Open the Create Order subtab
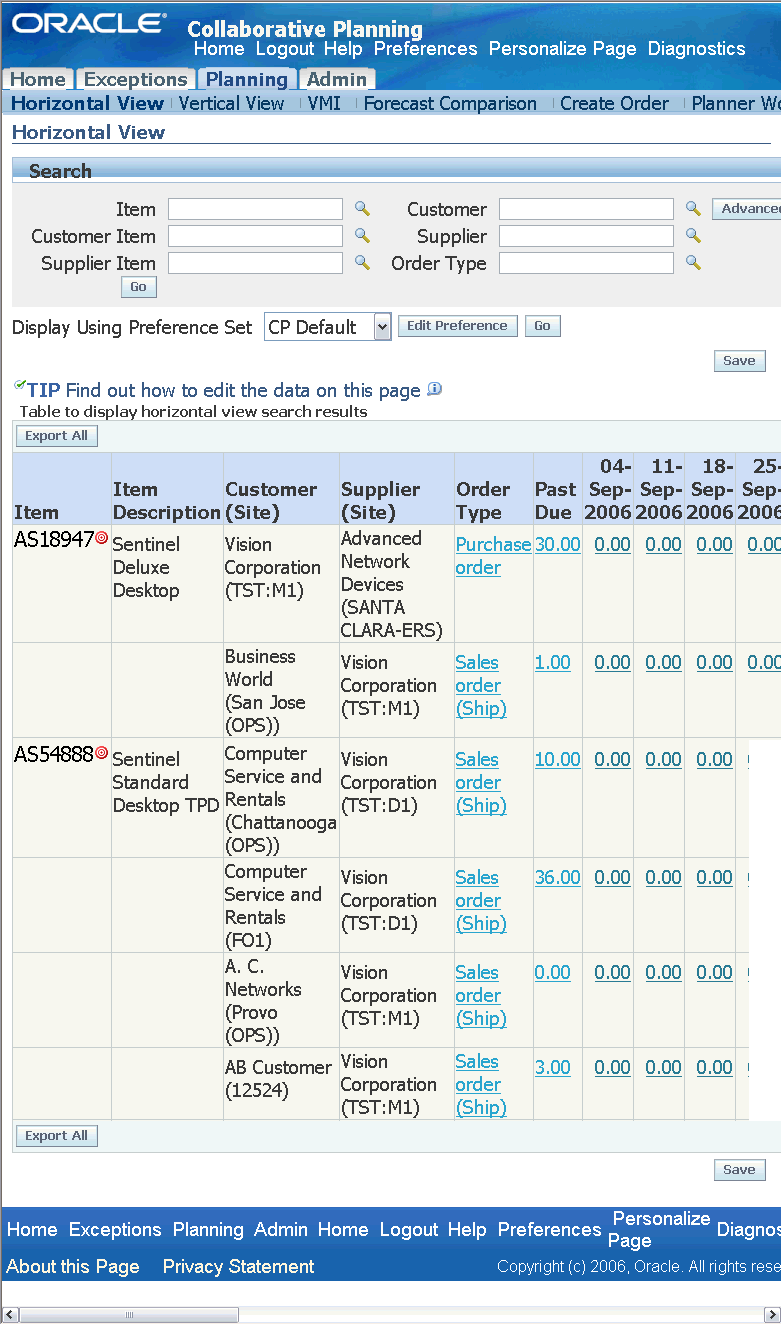This screenshot has height=1326, width=781. (614, 103)
